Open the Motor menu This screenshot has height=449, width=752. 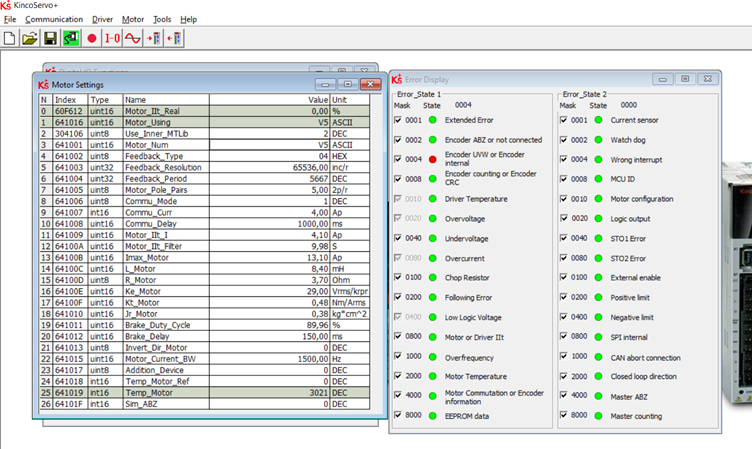click(133, 19)
